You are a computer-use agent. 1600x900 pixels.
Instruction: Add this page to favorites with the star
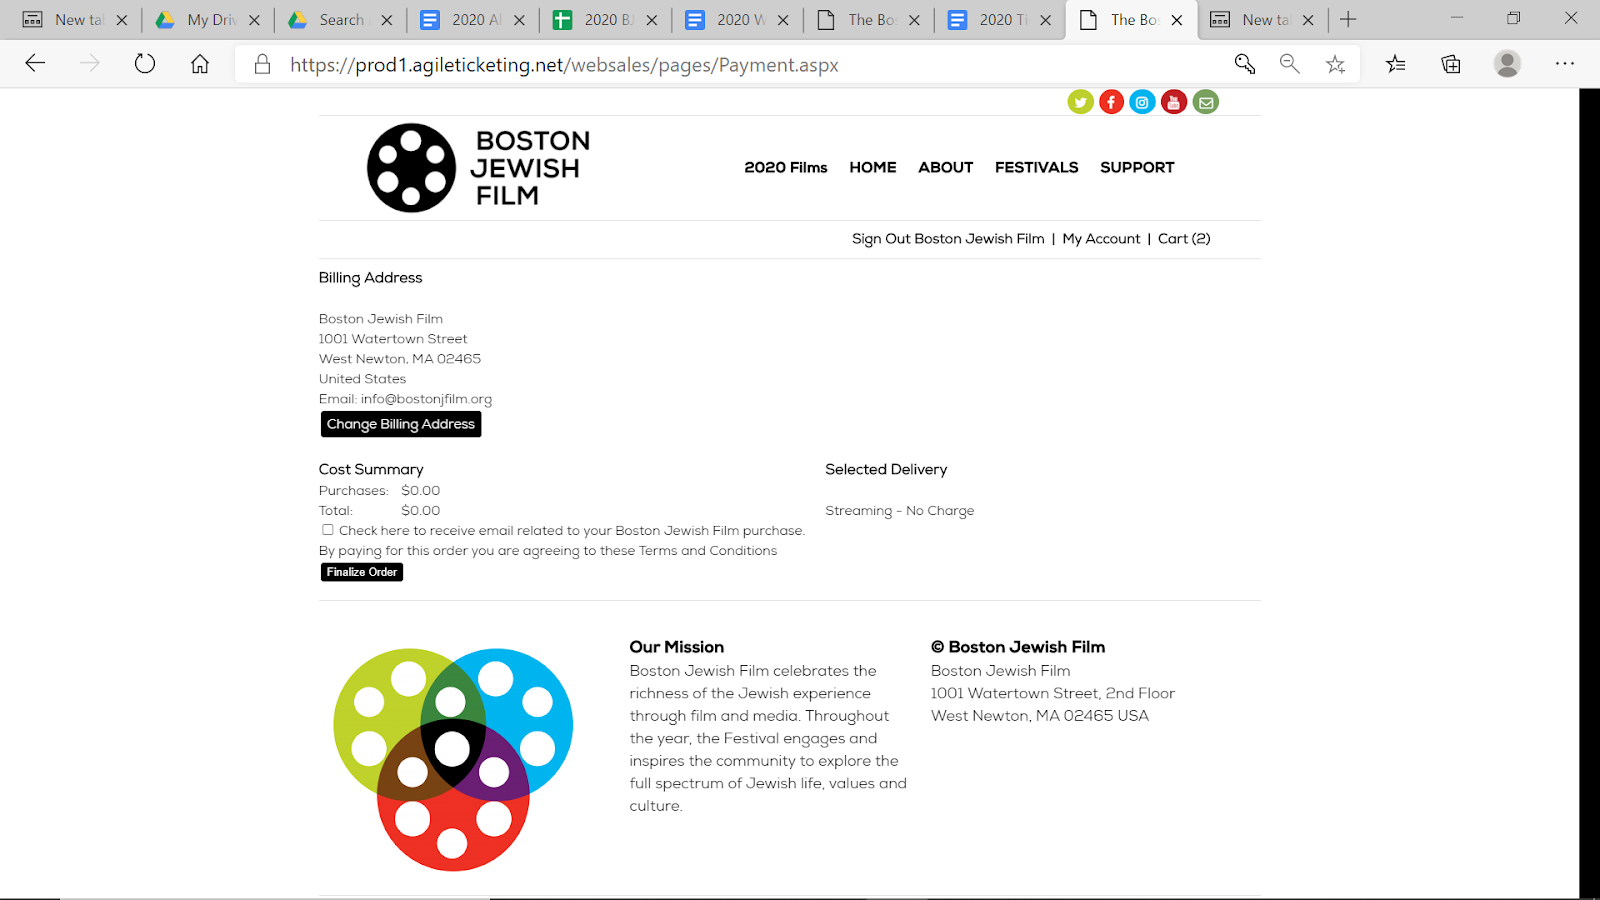point(1335,64)
